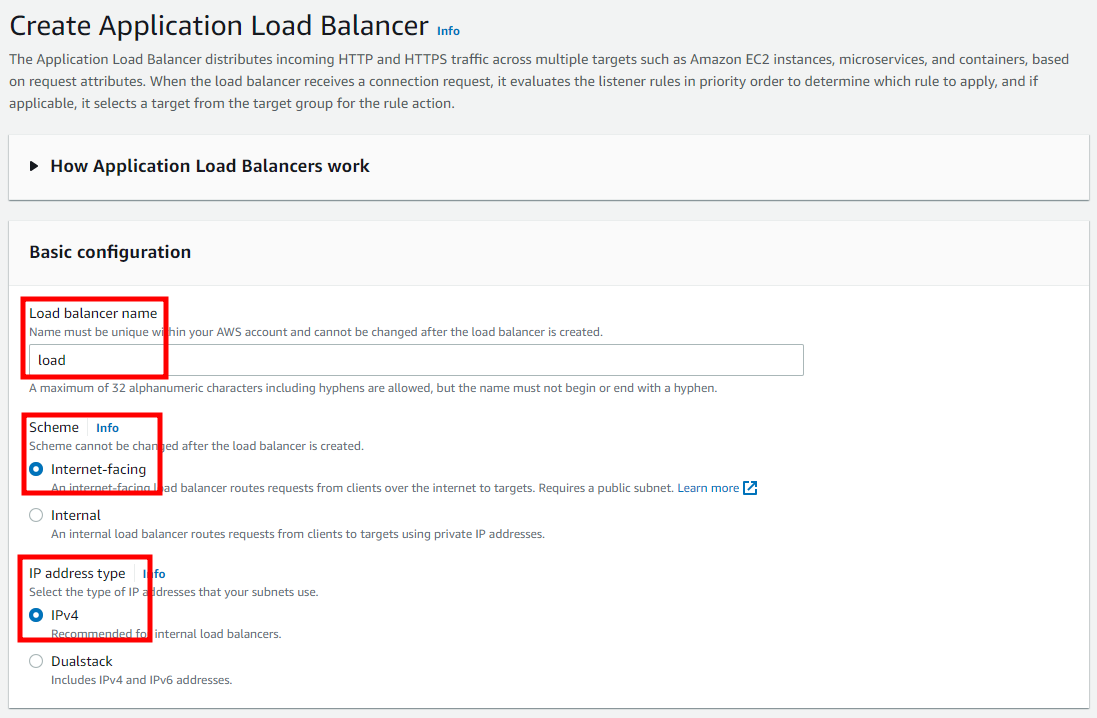Select the Dualstack address type radio button
Viewport: 1097px width, 718px height.
click(x=36, y=661)
